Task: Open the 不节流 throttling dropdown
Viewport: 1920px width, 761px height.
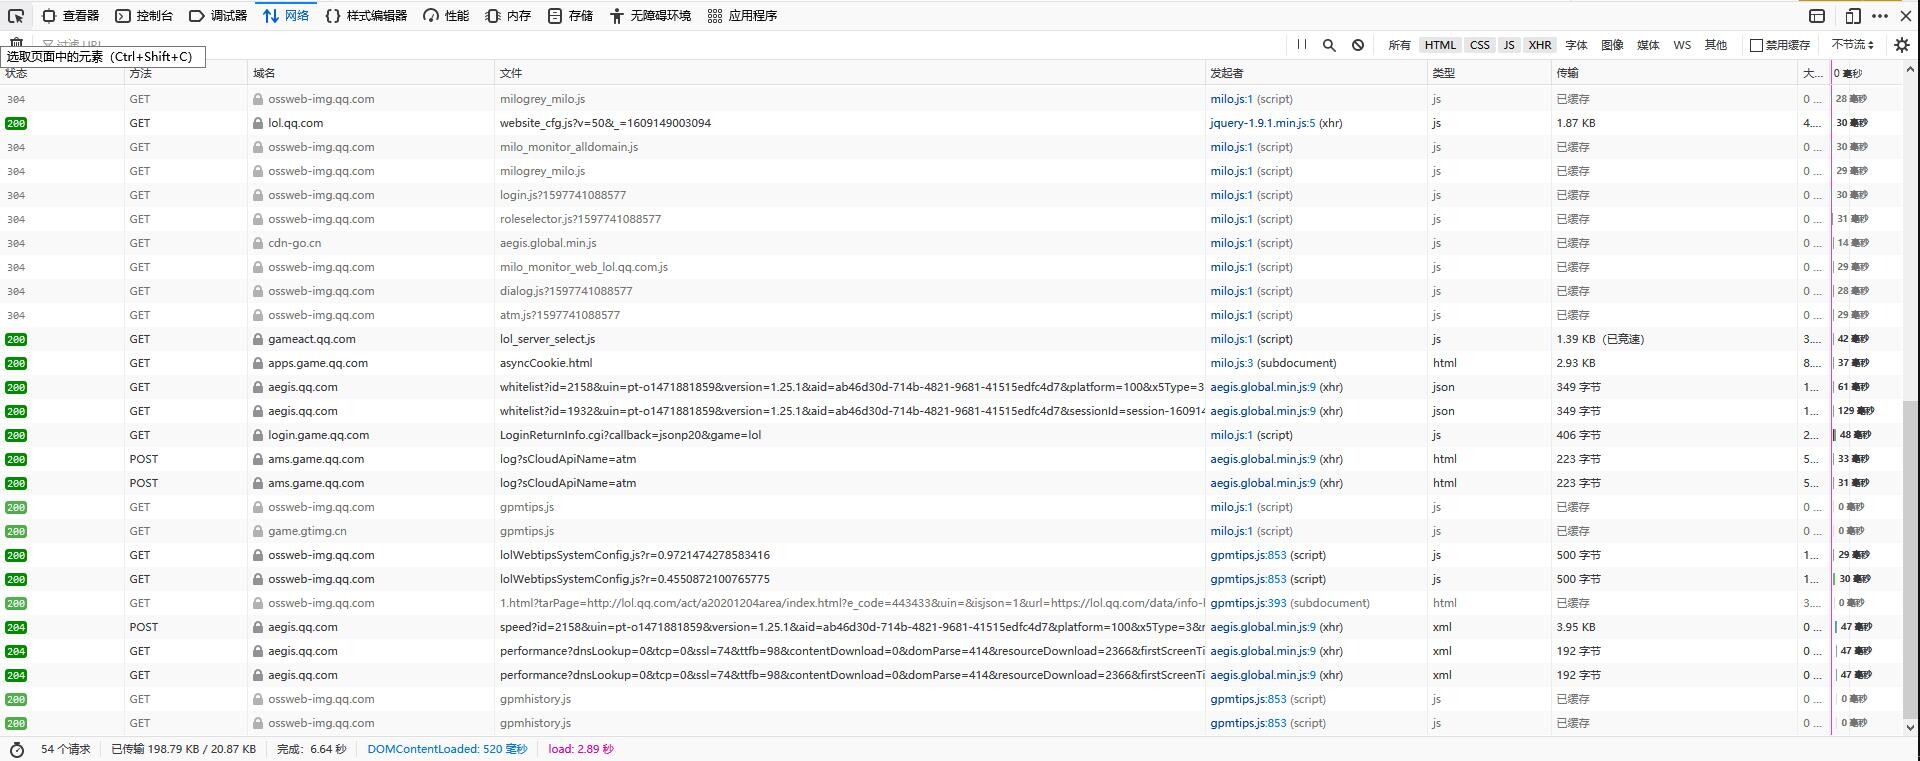Action: click(x=1852, y=45)
